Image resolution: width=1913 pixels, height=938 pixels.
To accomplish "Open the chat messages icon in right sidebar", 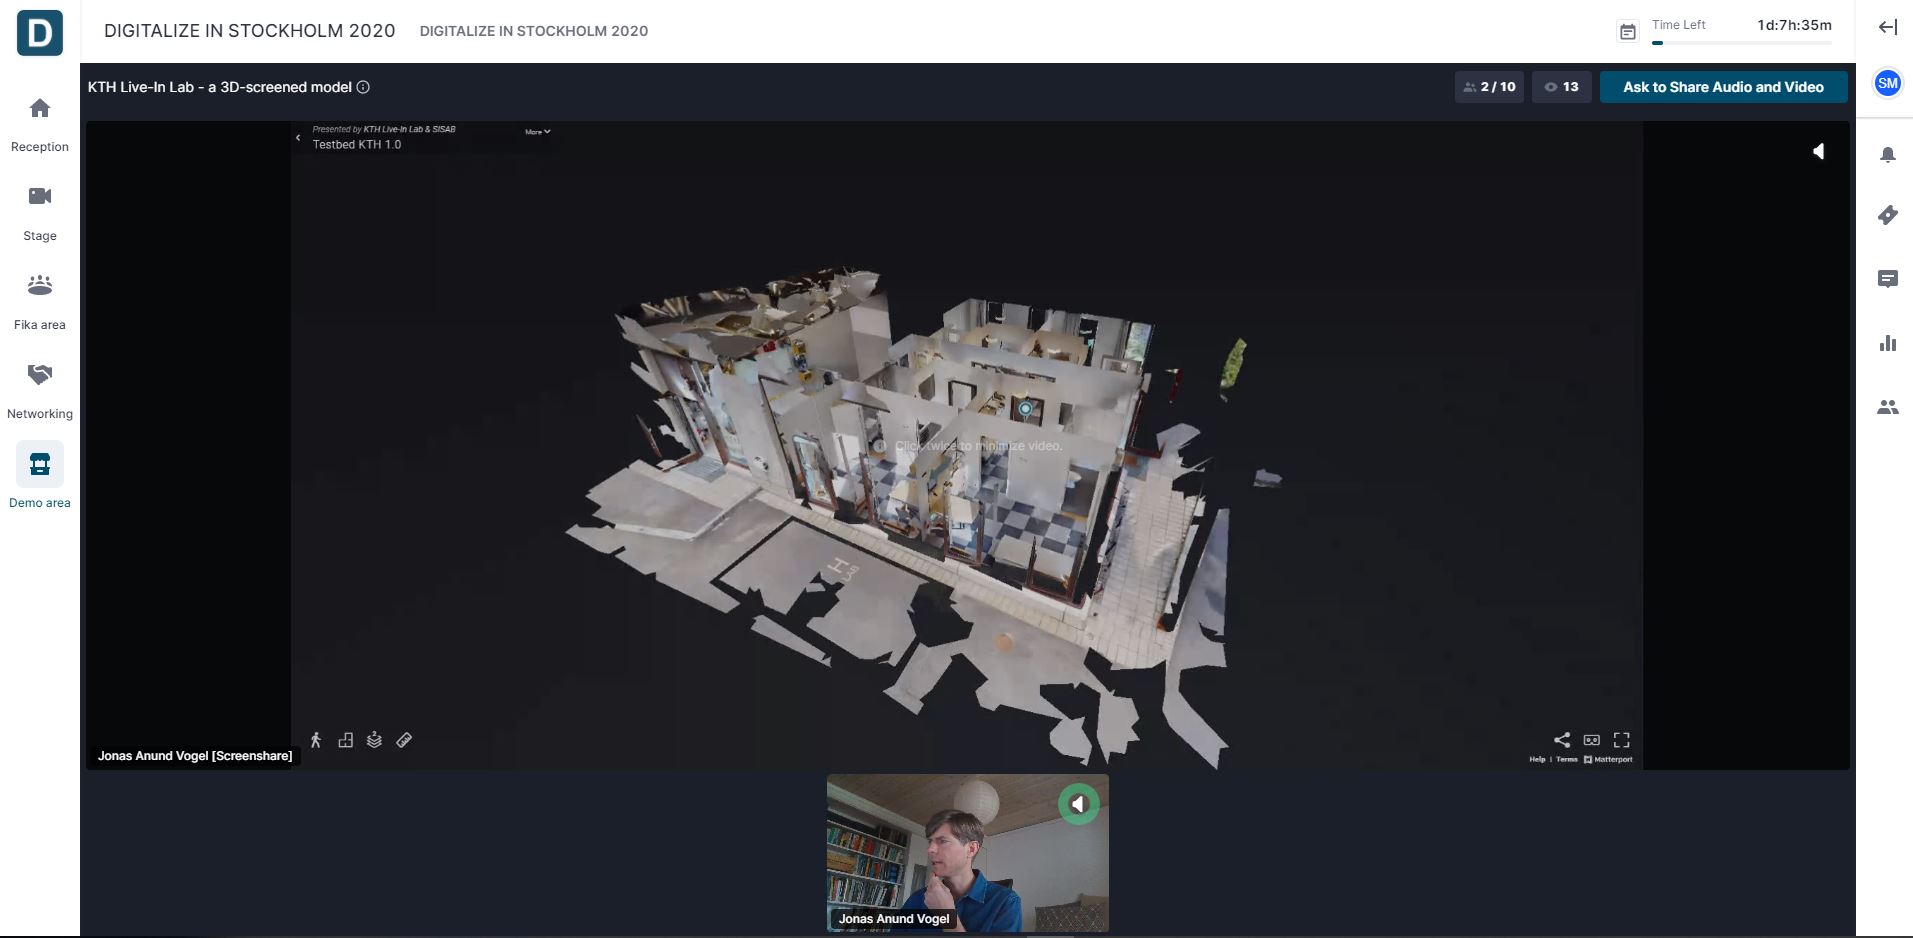I will tap(1887, 279).
